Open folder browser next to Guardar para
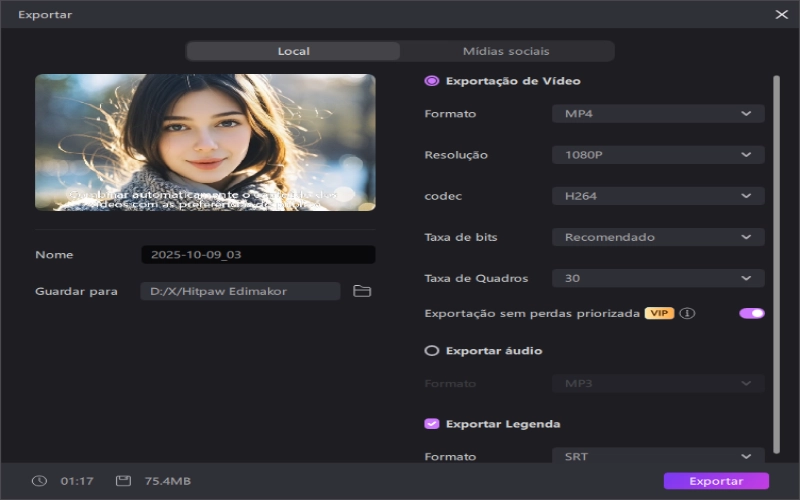This screenshot has height=500, width=800. [362, 291]
